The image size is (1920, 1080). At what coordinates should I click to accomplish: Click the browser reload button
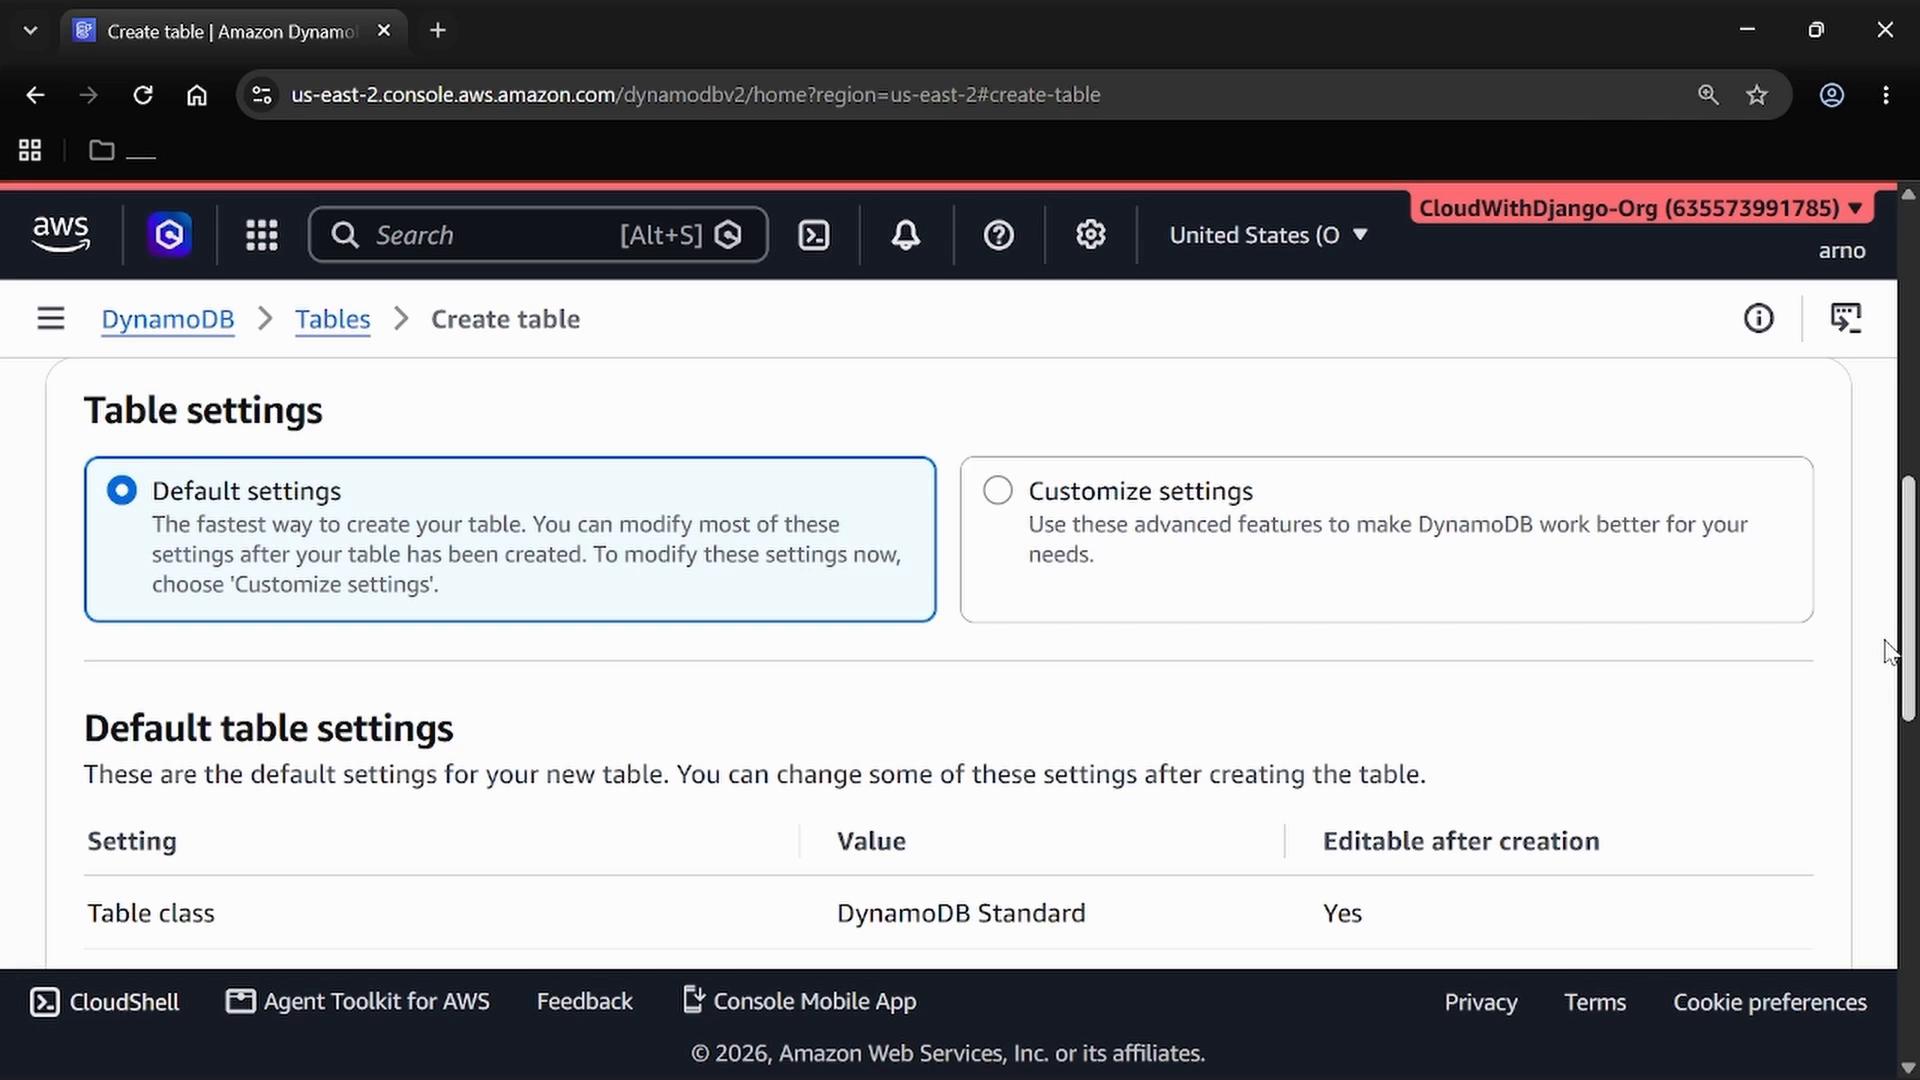pyautogui.click(x=143, y=95)
